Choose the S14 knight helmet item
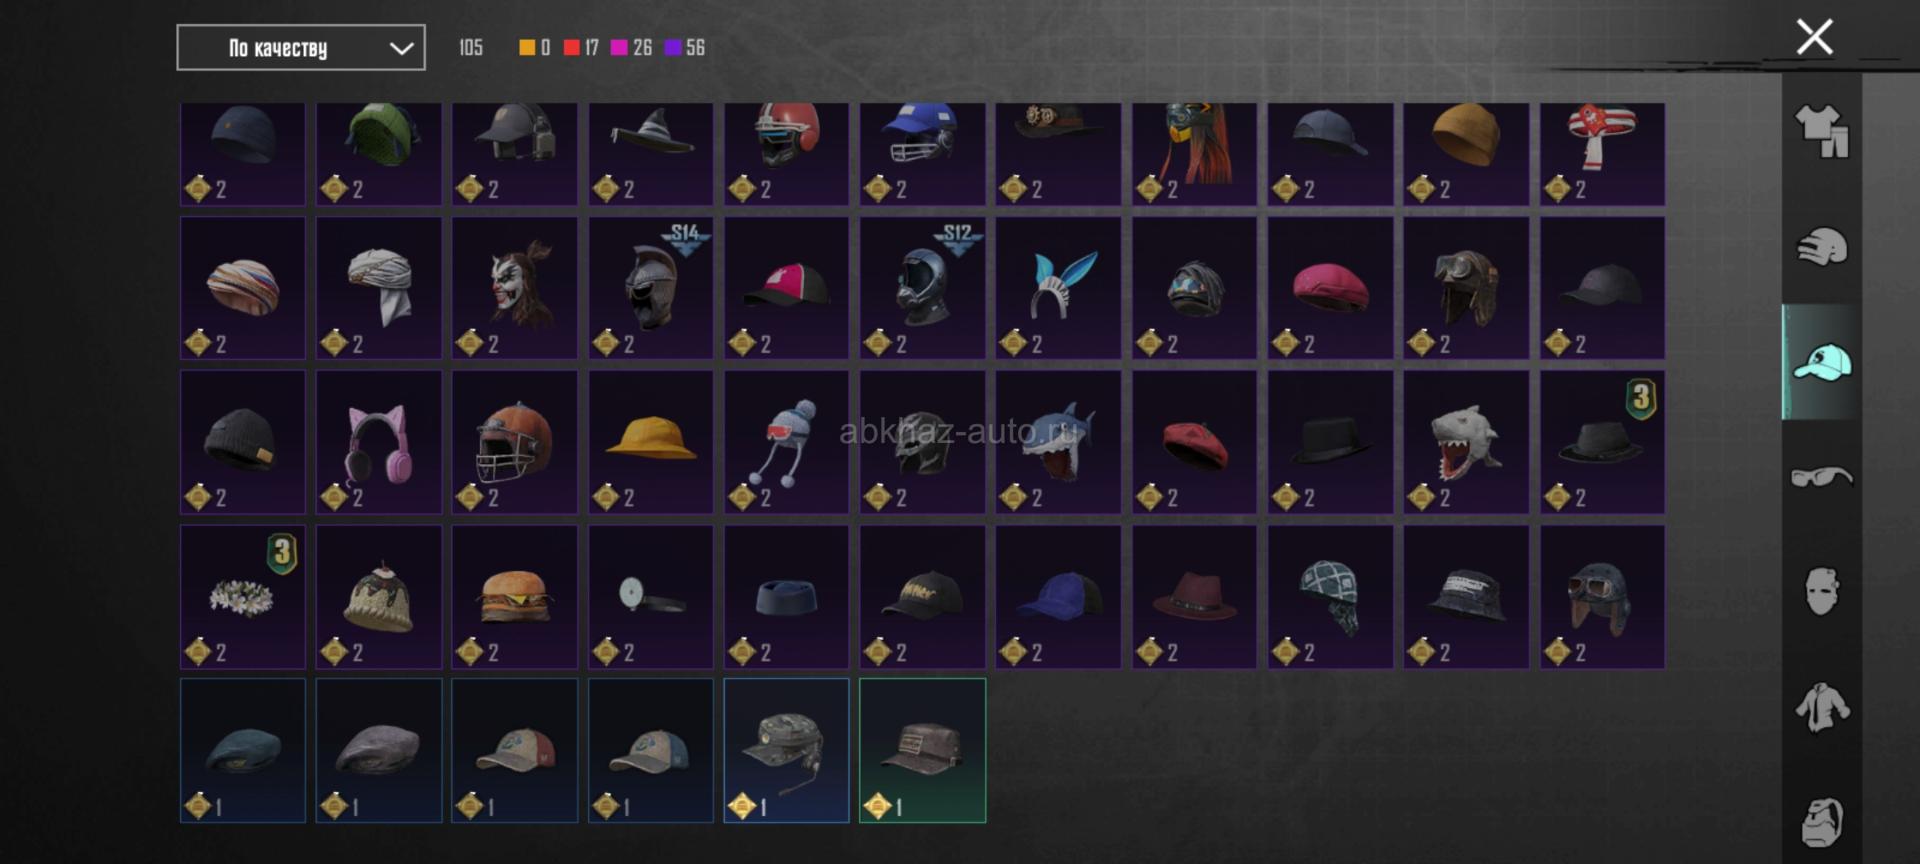The image size is (1920, 864). point(651,288)
